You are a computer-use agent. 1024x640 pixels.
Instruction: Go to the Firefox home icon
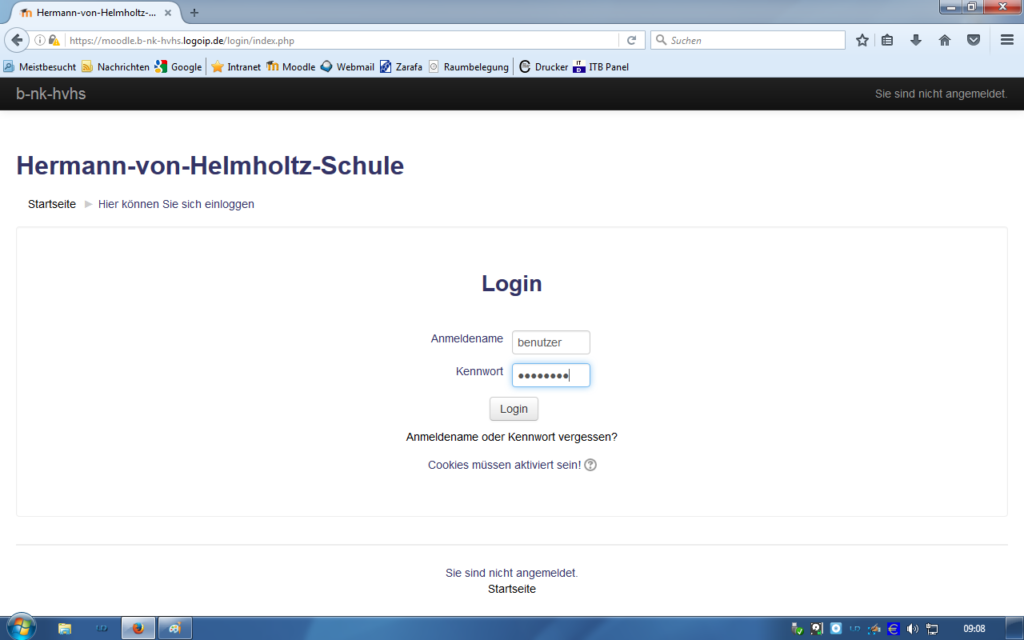tap(944, 40)
